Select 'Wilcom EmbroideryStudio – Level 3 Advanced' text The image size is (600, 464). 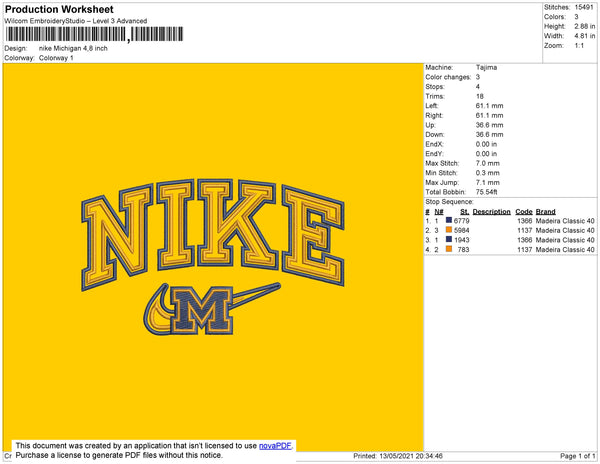click(x=76, y=21)
